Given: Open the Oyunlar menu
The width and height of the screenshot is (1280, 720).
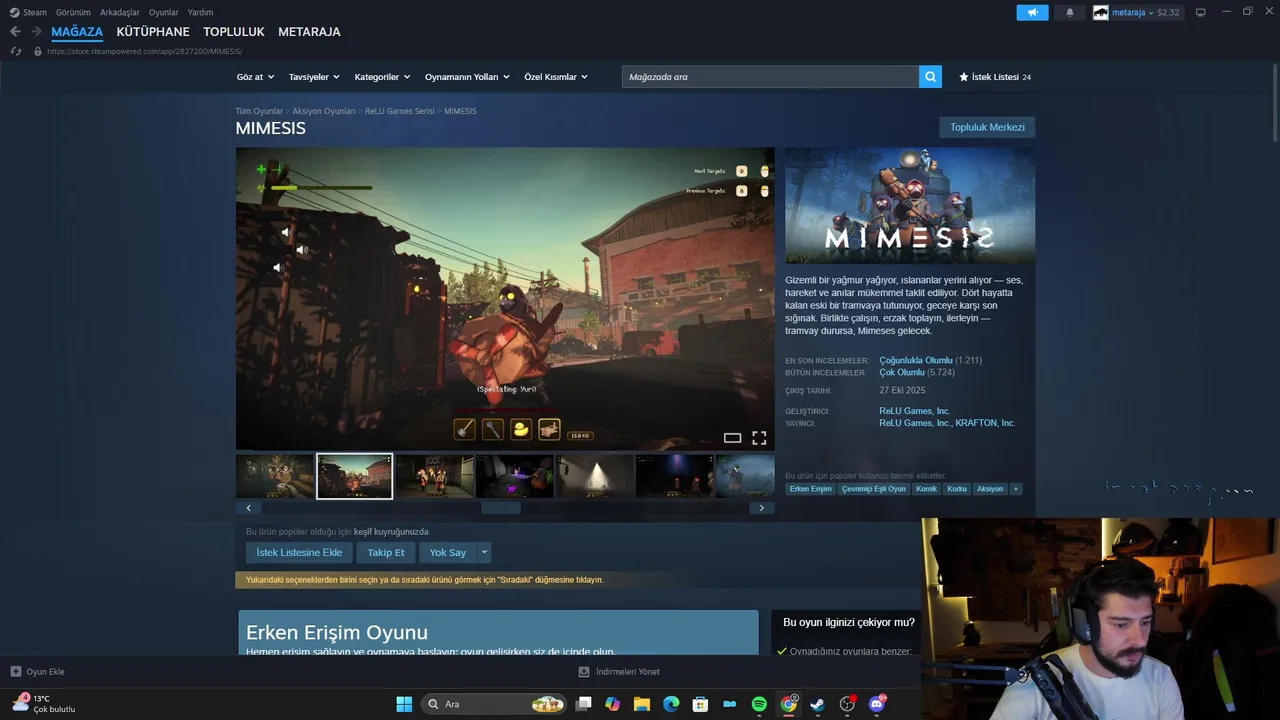Looking at the screenshot, I should coord(164,12).
